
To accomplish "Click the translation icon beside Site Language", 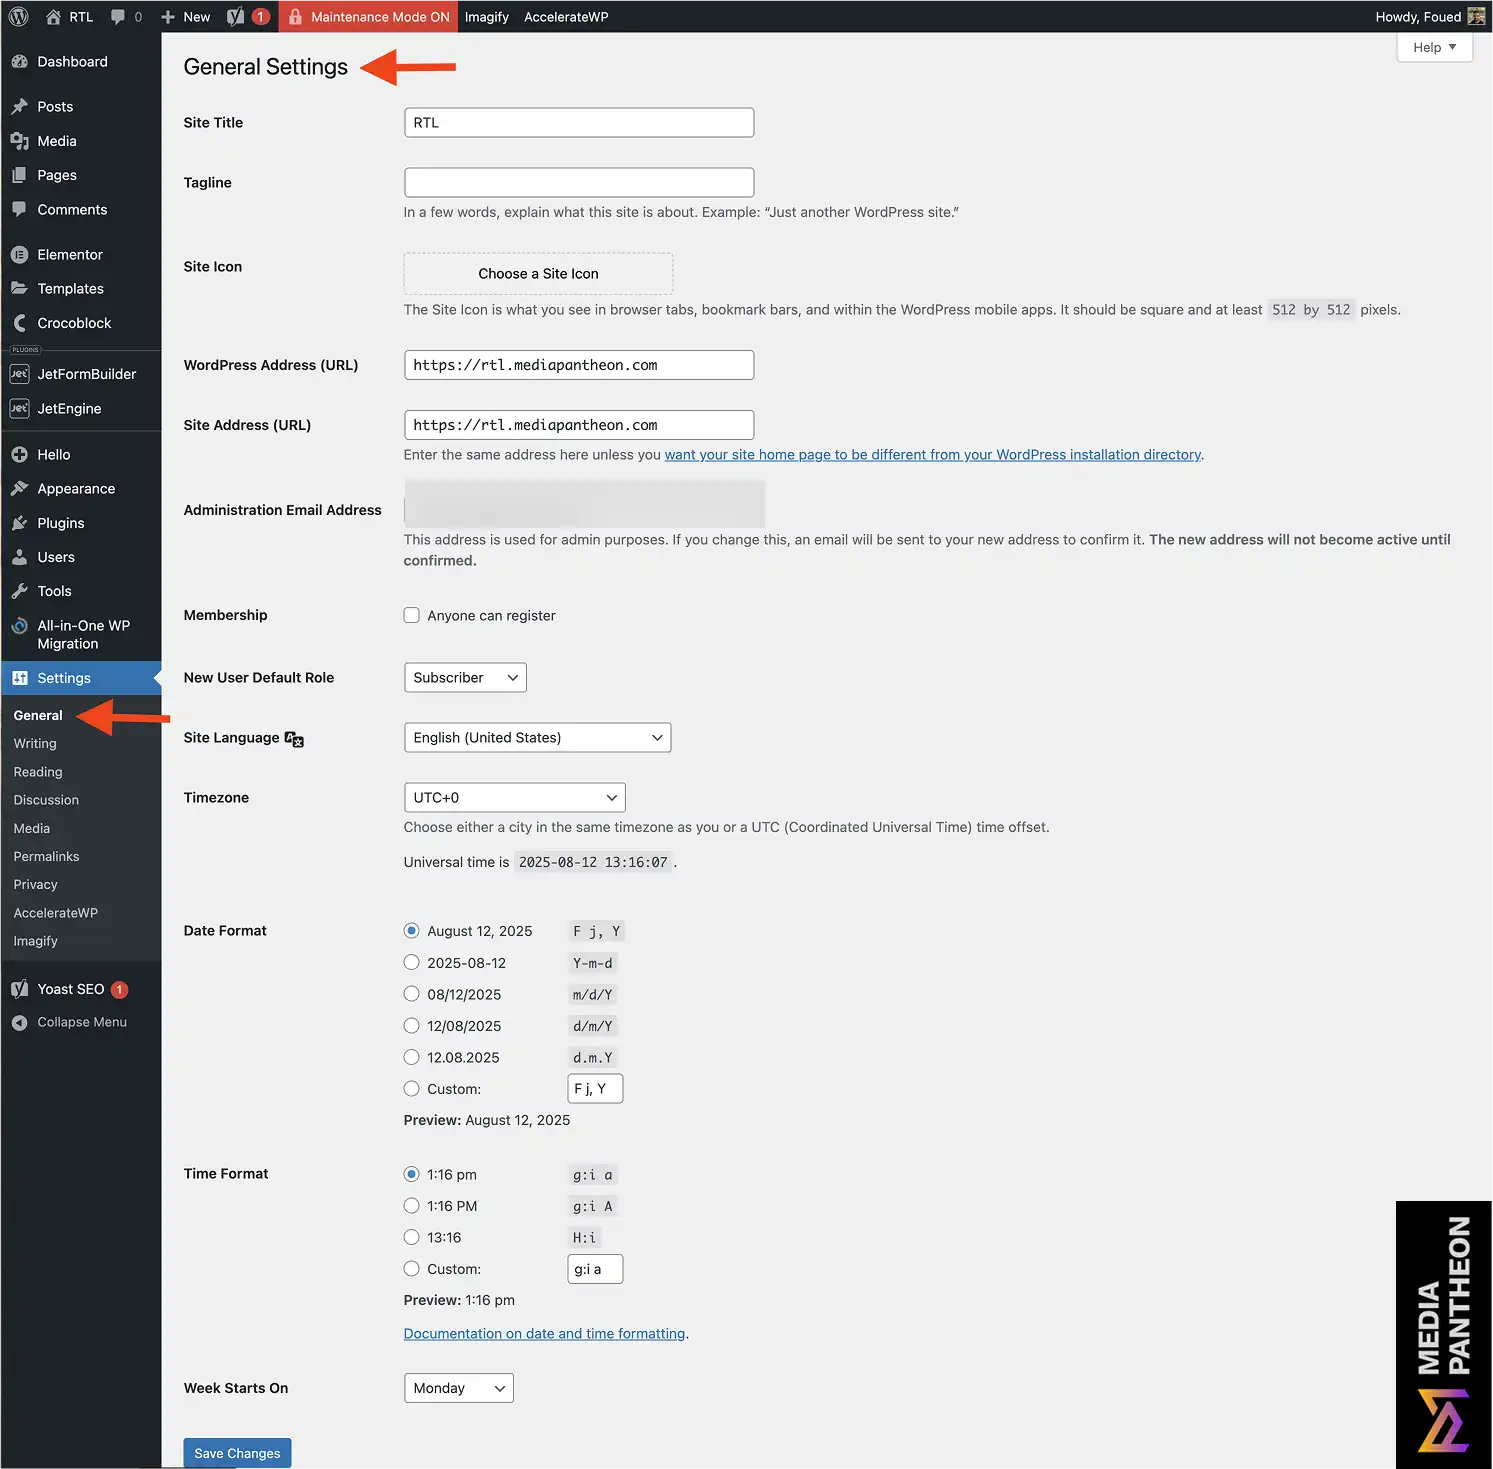I will pyautogui.click(x=294, y=739).
